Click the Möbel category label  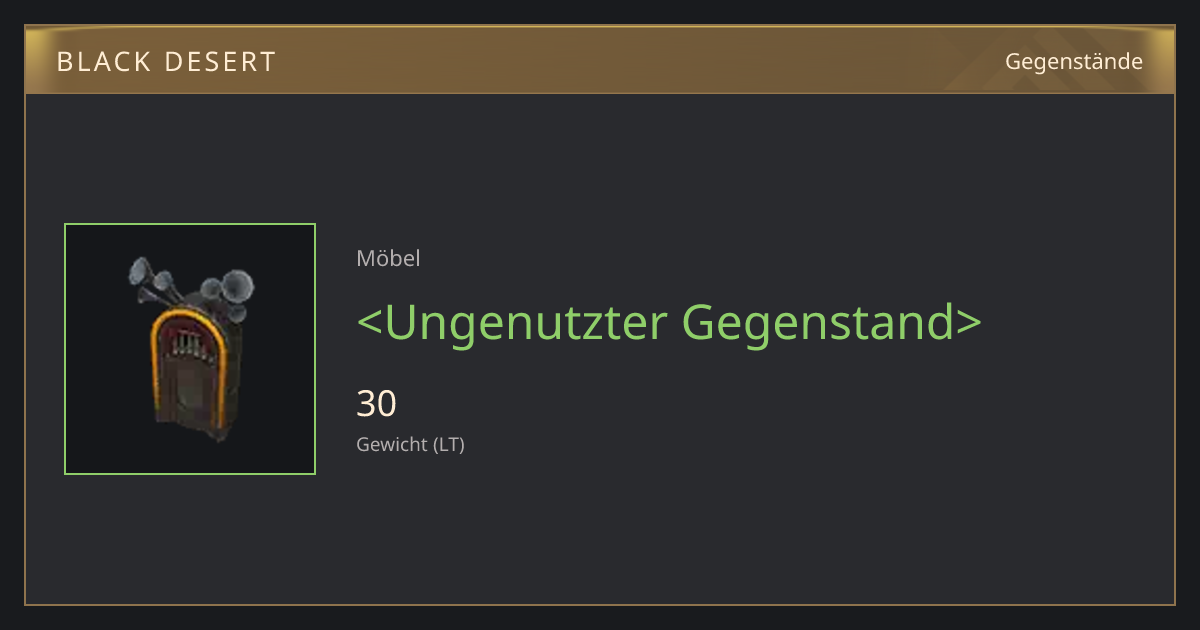pos(388,258)
